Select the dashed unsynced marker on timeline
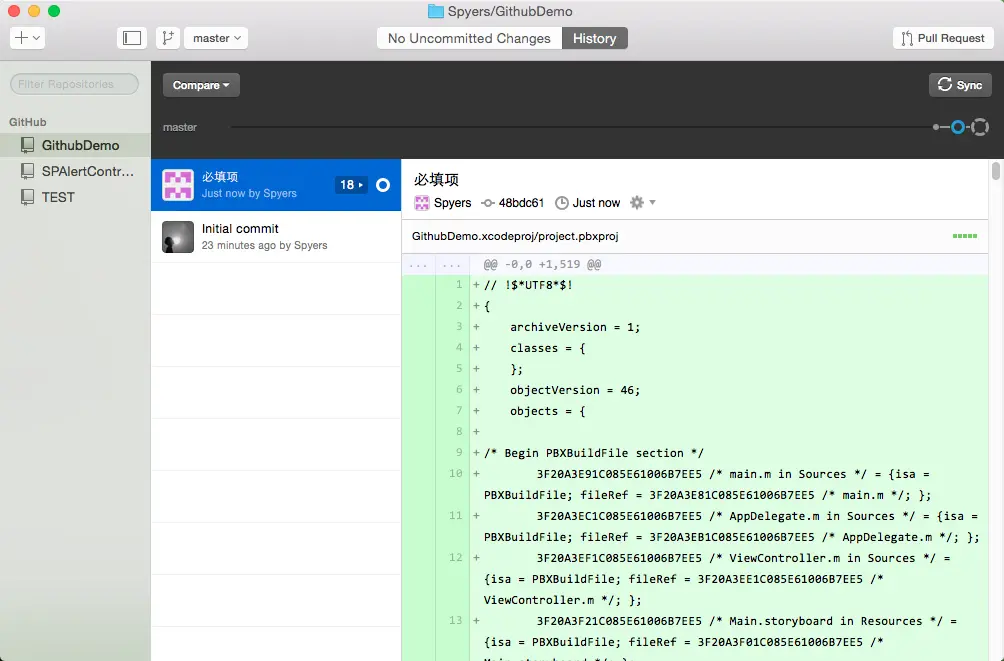1004x661 pixels. coord(980,127)
